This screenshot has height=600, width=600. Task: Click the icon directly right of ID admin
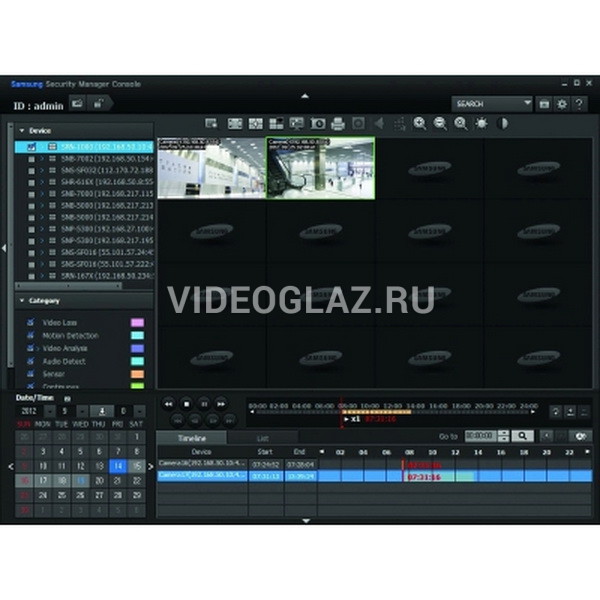click(78, 103)
